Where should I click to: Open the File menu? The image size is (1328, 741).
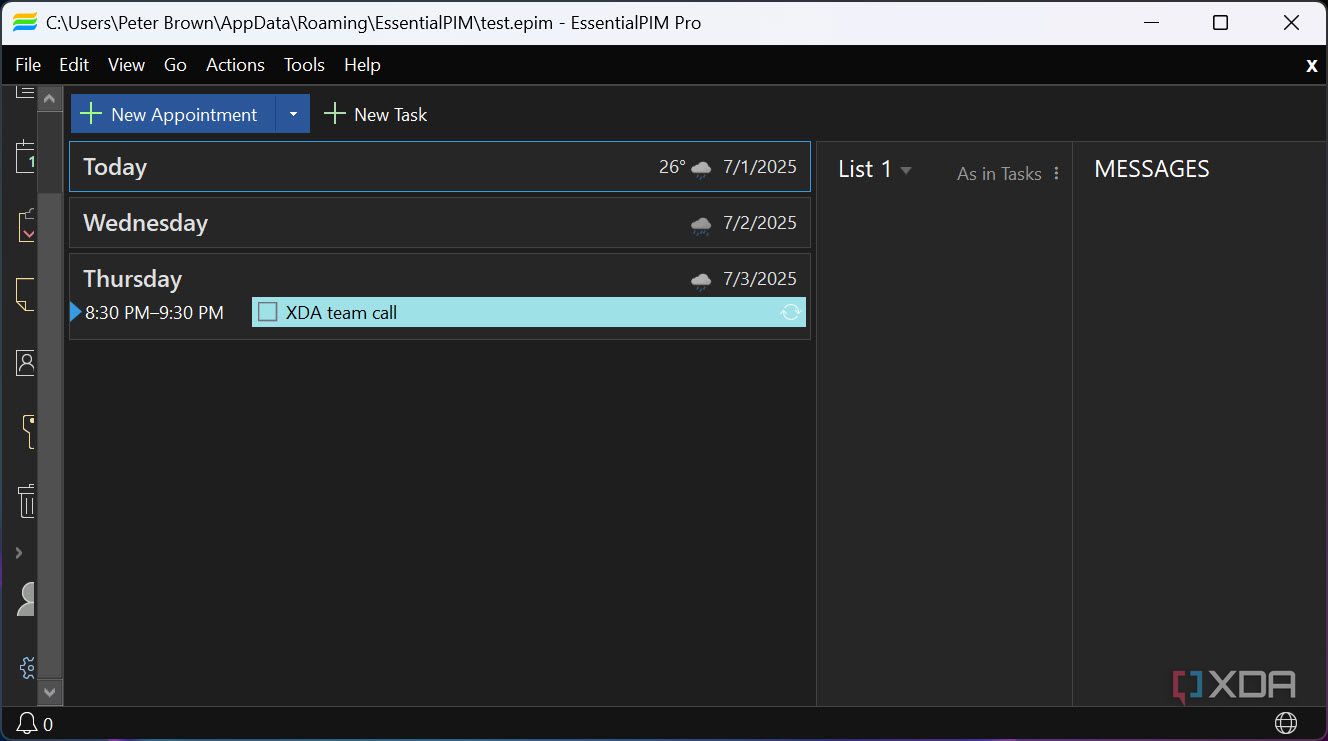point(28,64)
